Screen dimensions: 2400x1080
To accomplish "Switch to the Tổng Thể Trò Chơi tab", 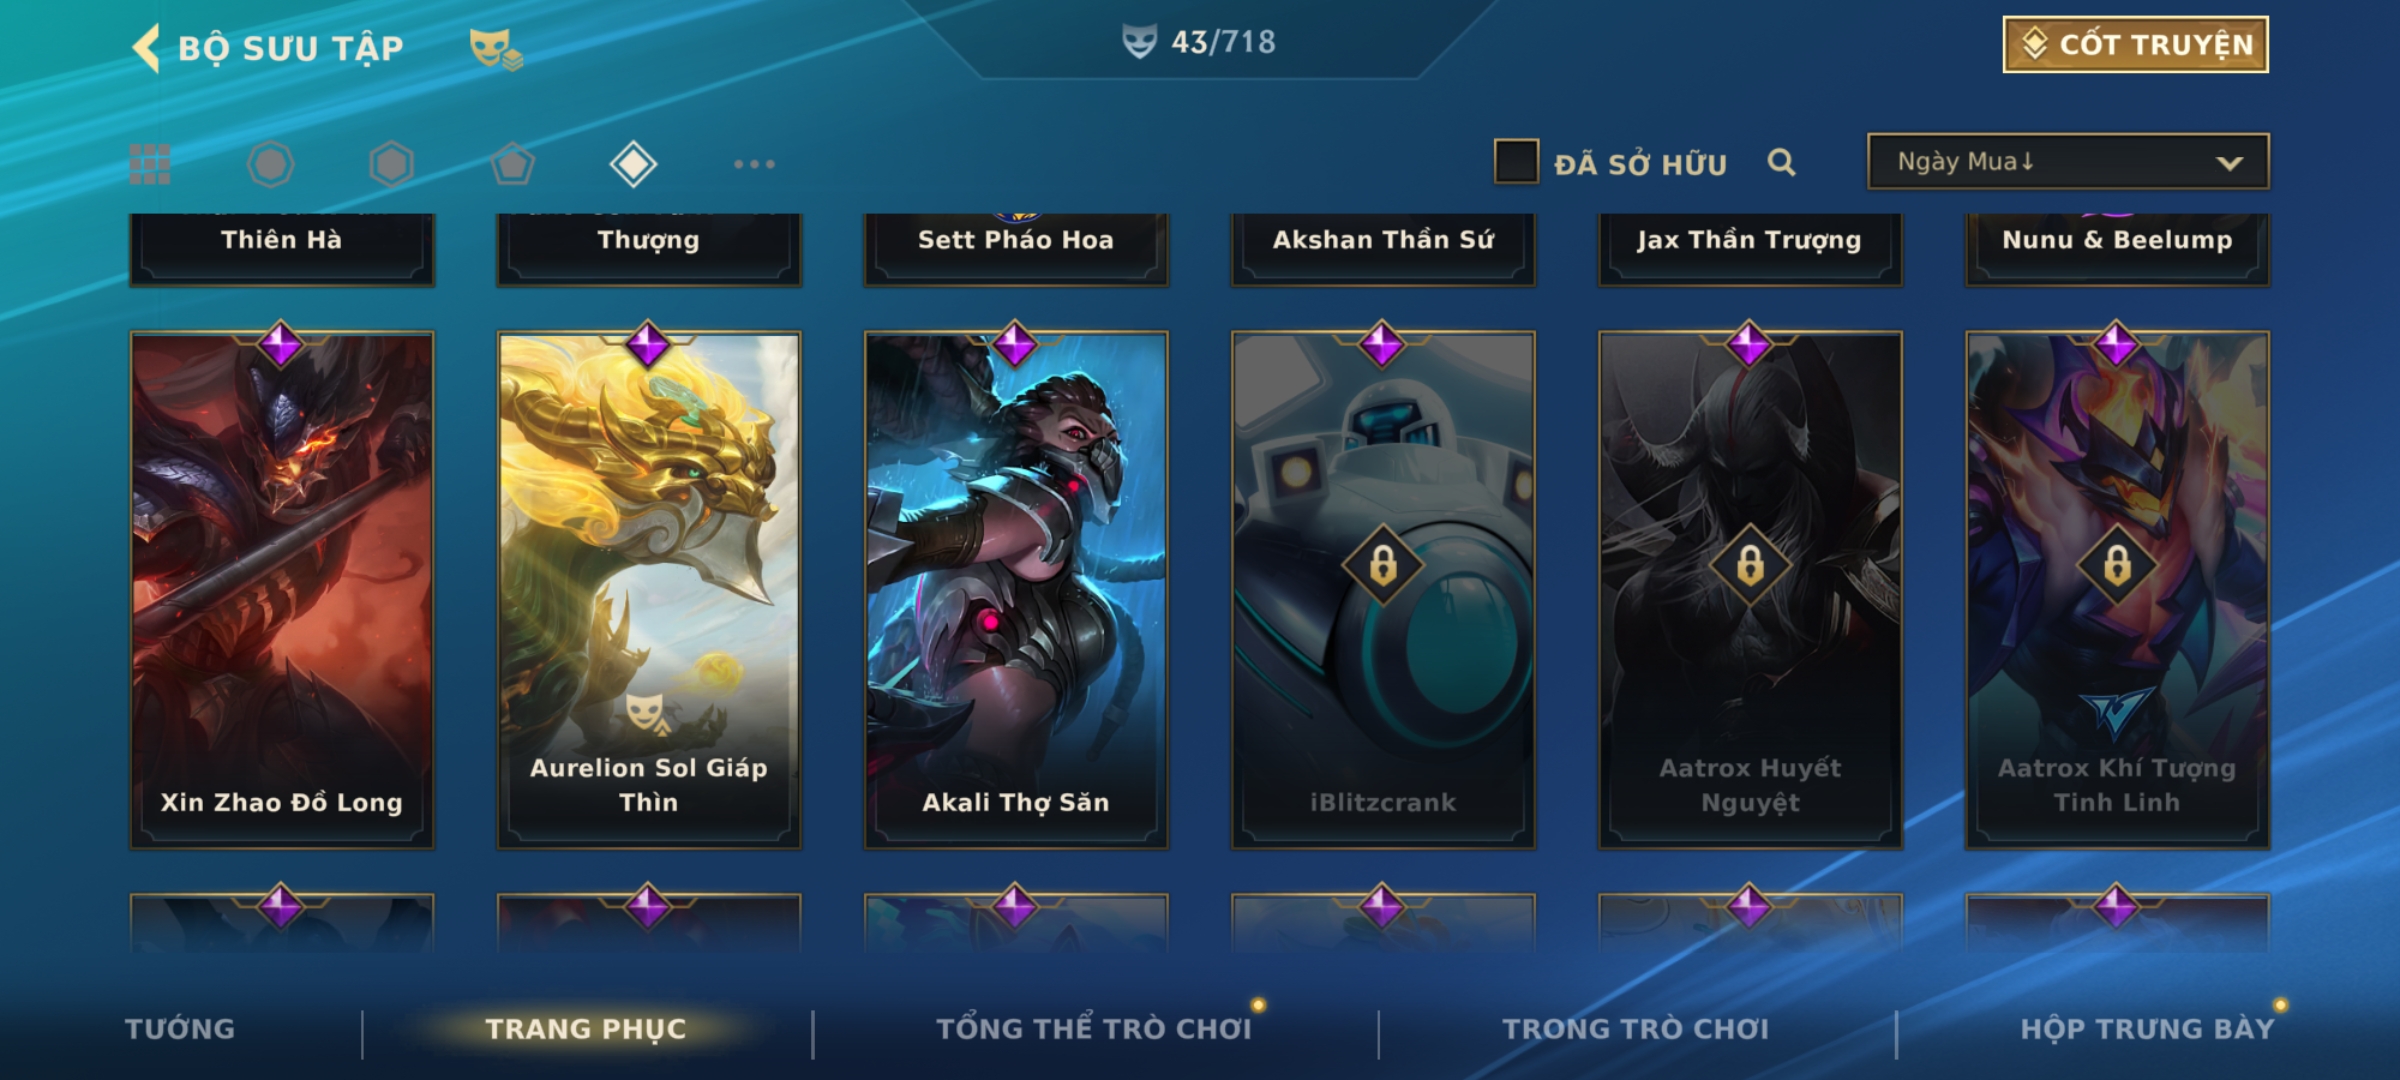I will [1094, 1029].
